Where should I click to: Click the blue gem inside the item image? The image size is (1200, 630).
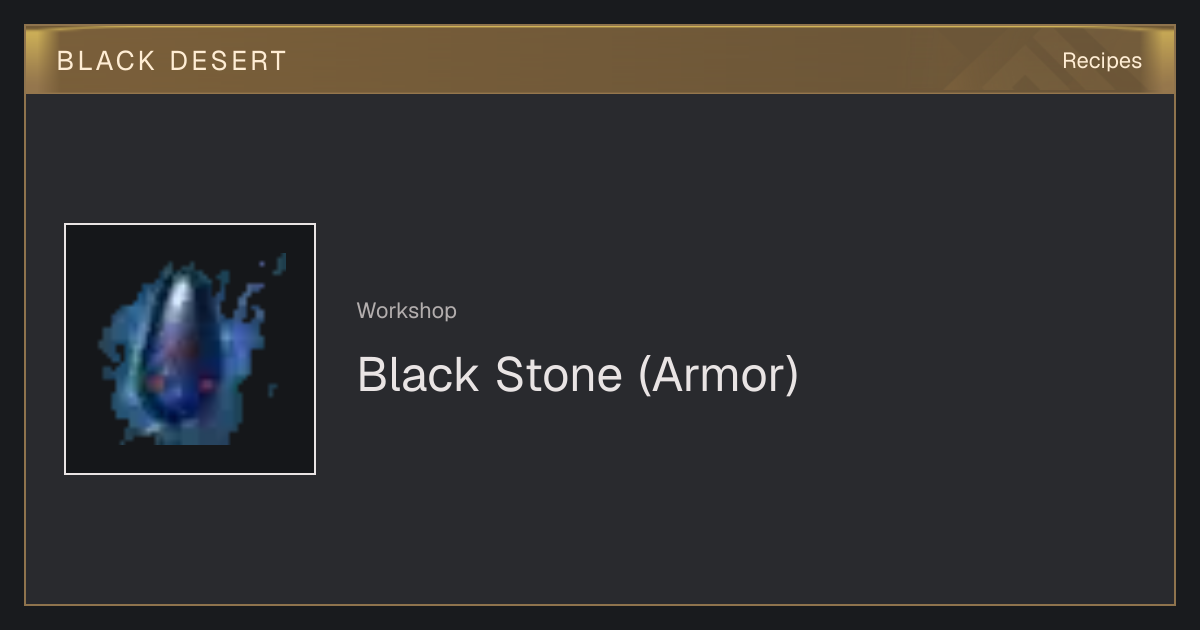(x=183, y=345)
